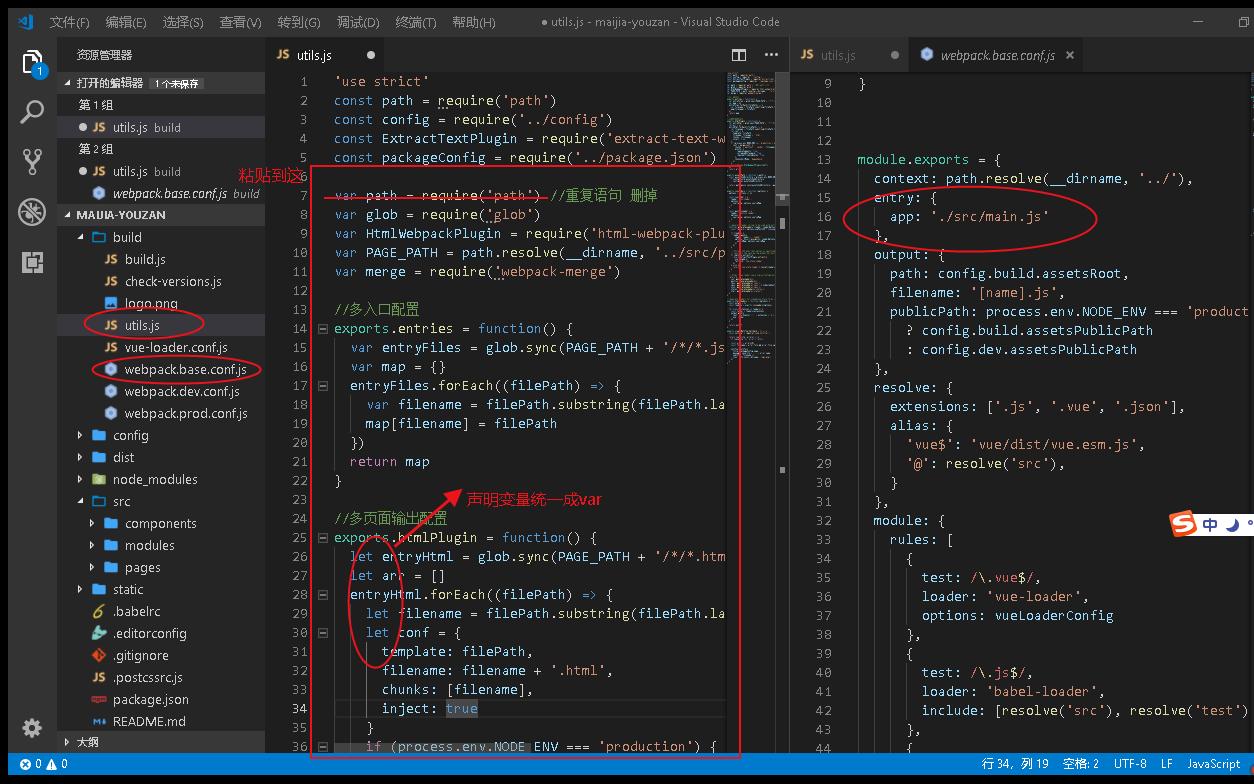Open .babelrc file
1254x784 pixels.
point(160,611)
